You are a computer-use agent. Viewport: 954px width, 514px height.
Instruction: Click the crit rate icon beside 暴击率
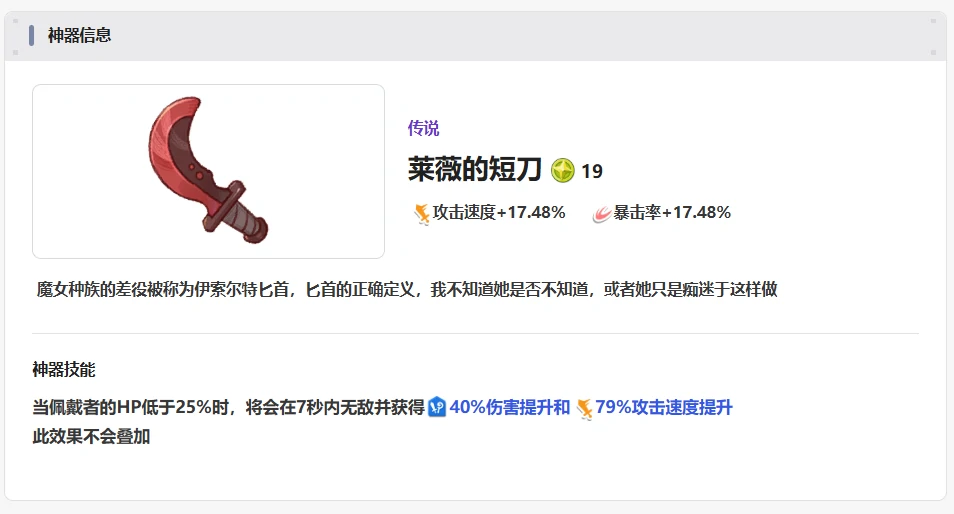pyautogui.click(x=602, y=214)
